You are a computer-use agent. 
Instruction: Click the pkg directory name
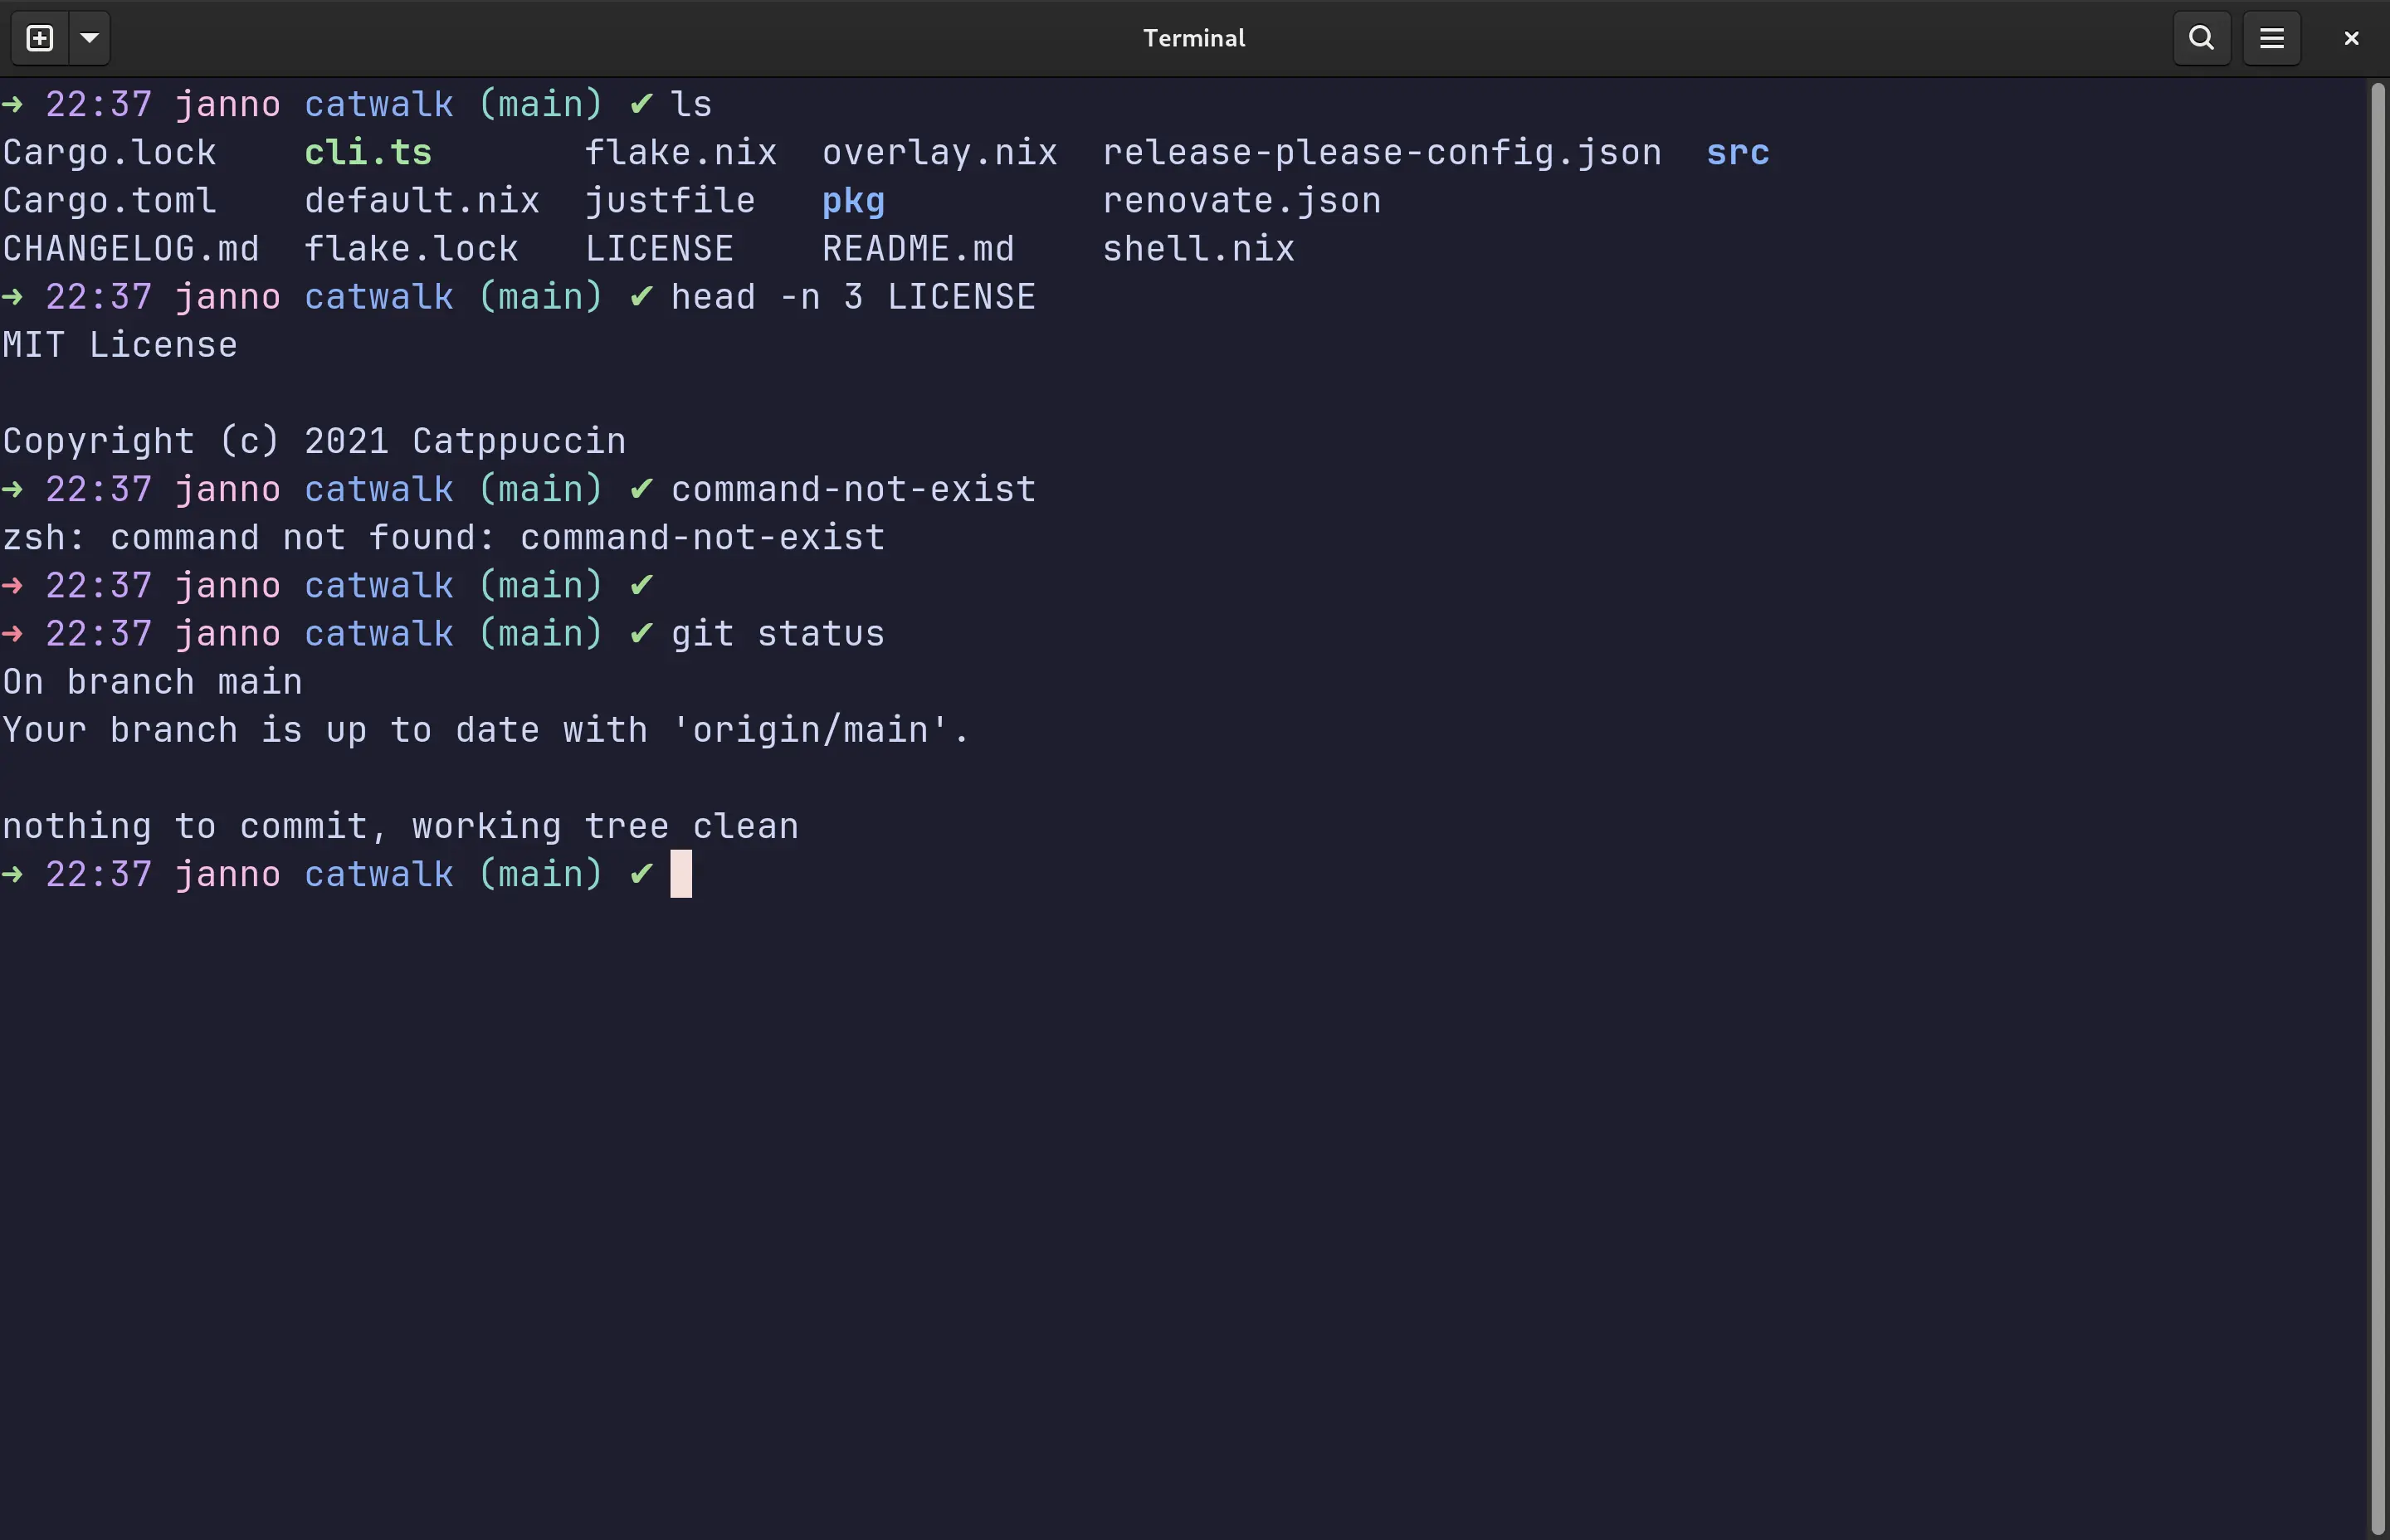[x=852, y=201]
